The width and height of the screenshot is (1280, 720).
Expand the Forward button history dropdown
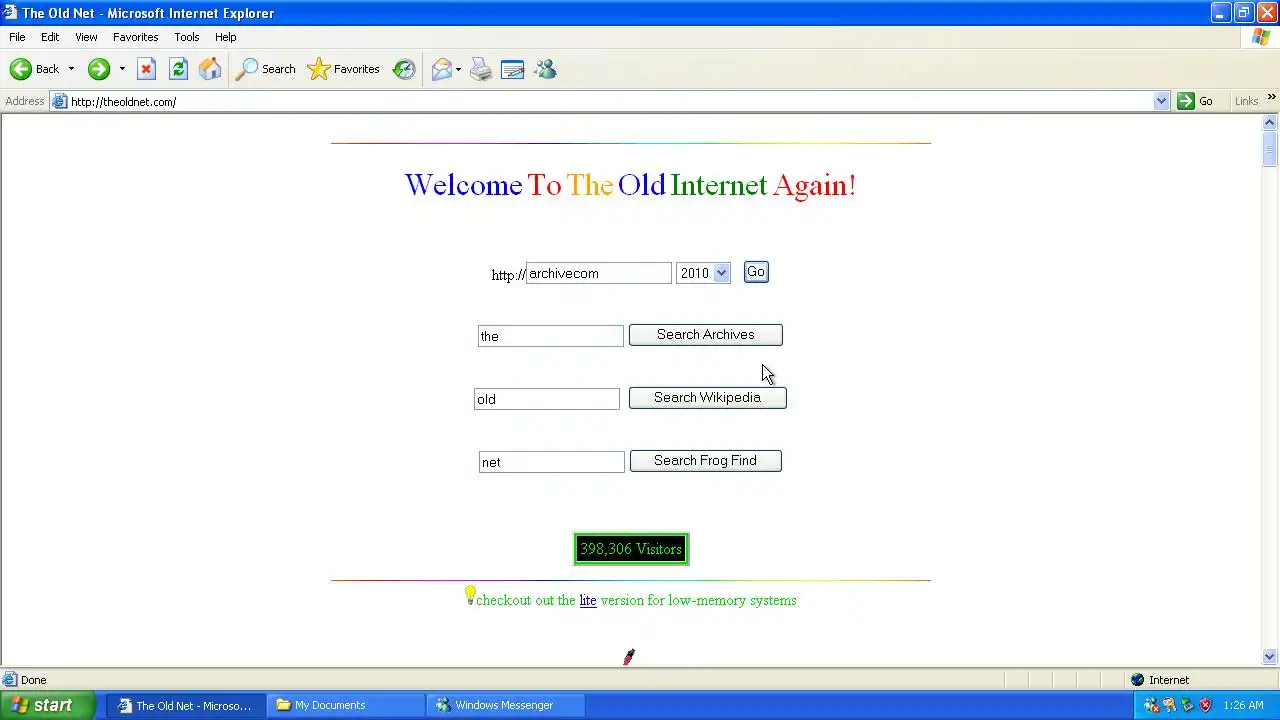(122, 69)
